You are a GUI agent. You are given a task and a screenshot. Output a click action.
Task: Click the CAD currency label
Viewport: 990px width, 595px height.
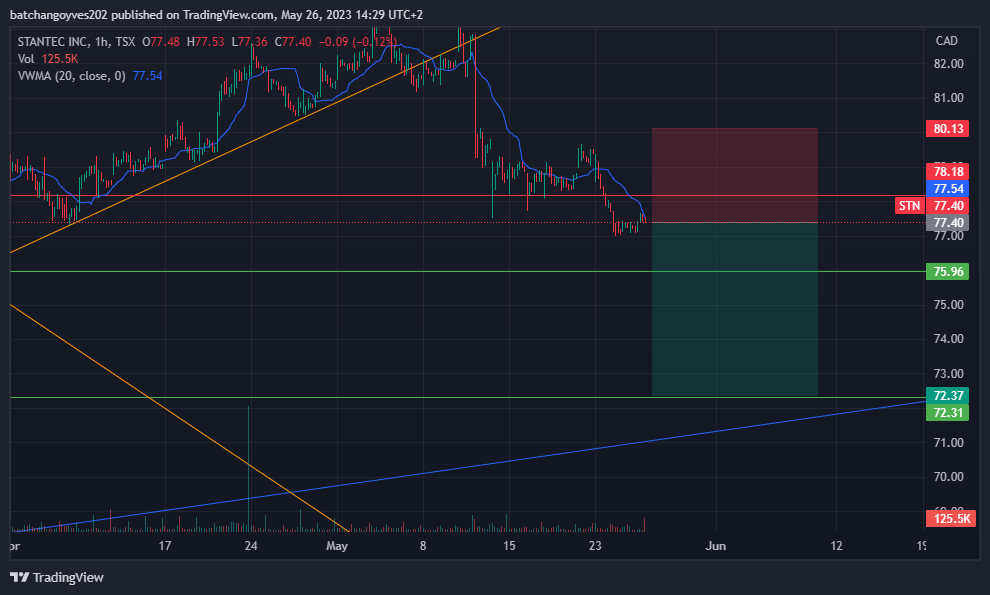(x=946, y=40)
